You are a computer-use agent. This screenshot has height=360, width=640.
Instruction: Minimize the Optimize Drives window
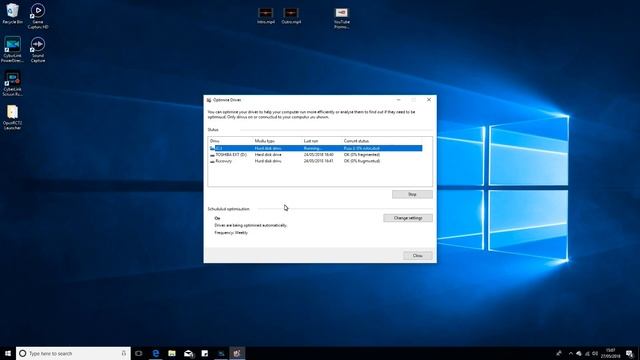398,100
